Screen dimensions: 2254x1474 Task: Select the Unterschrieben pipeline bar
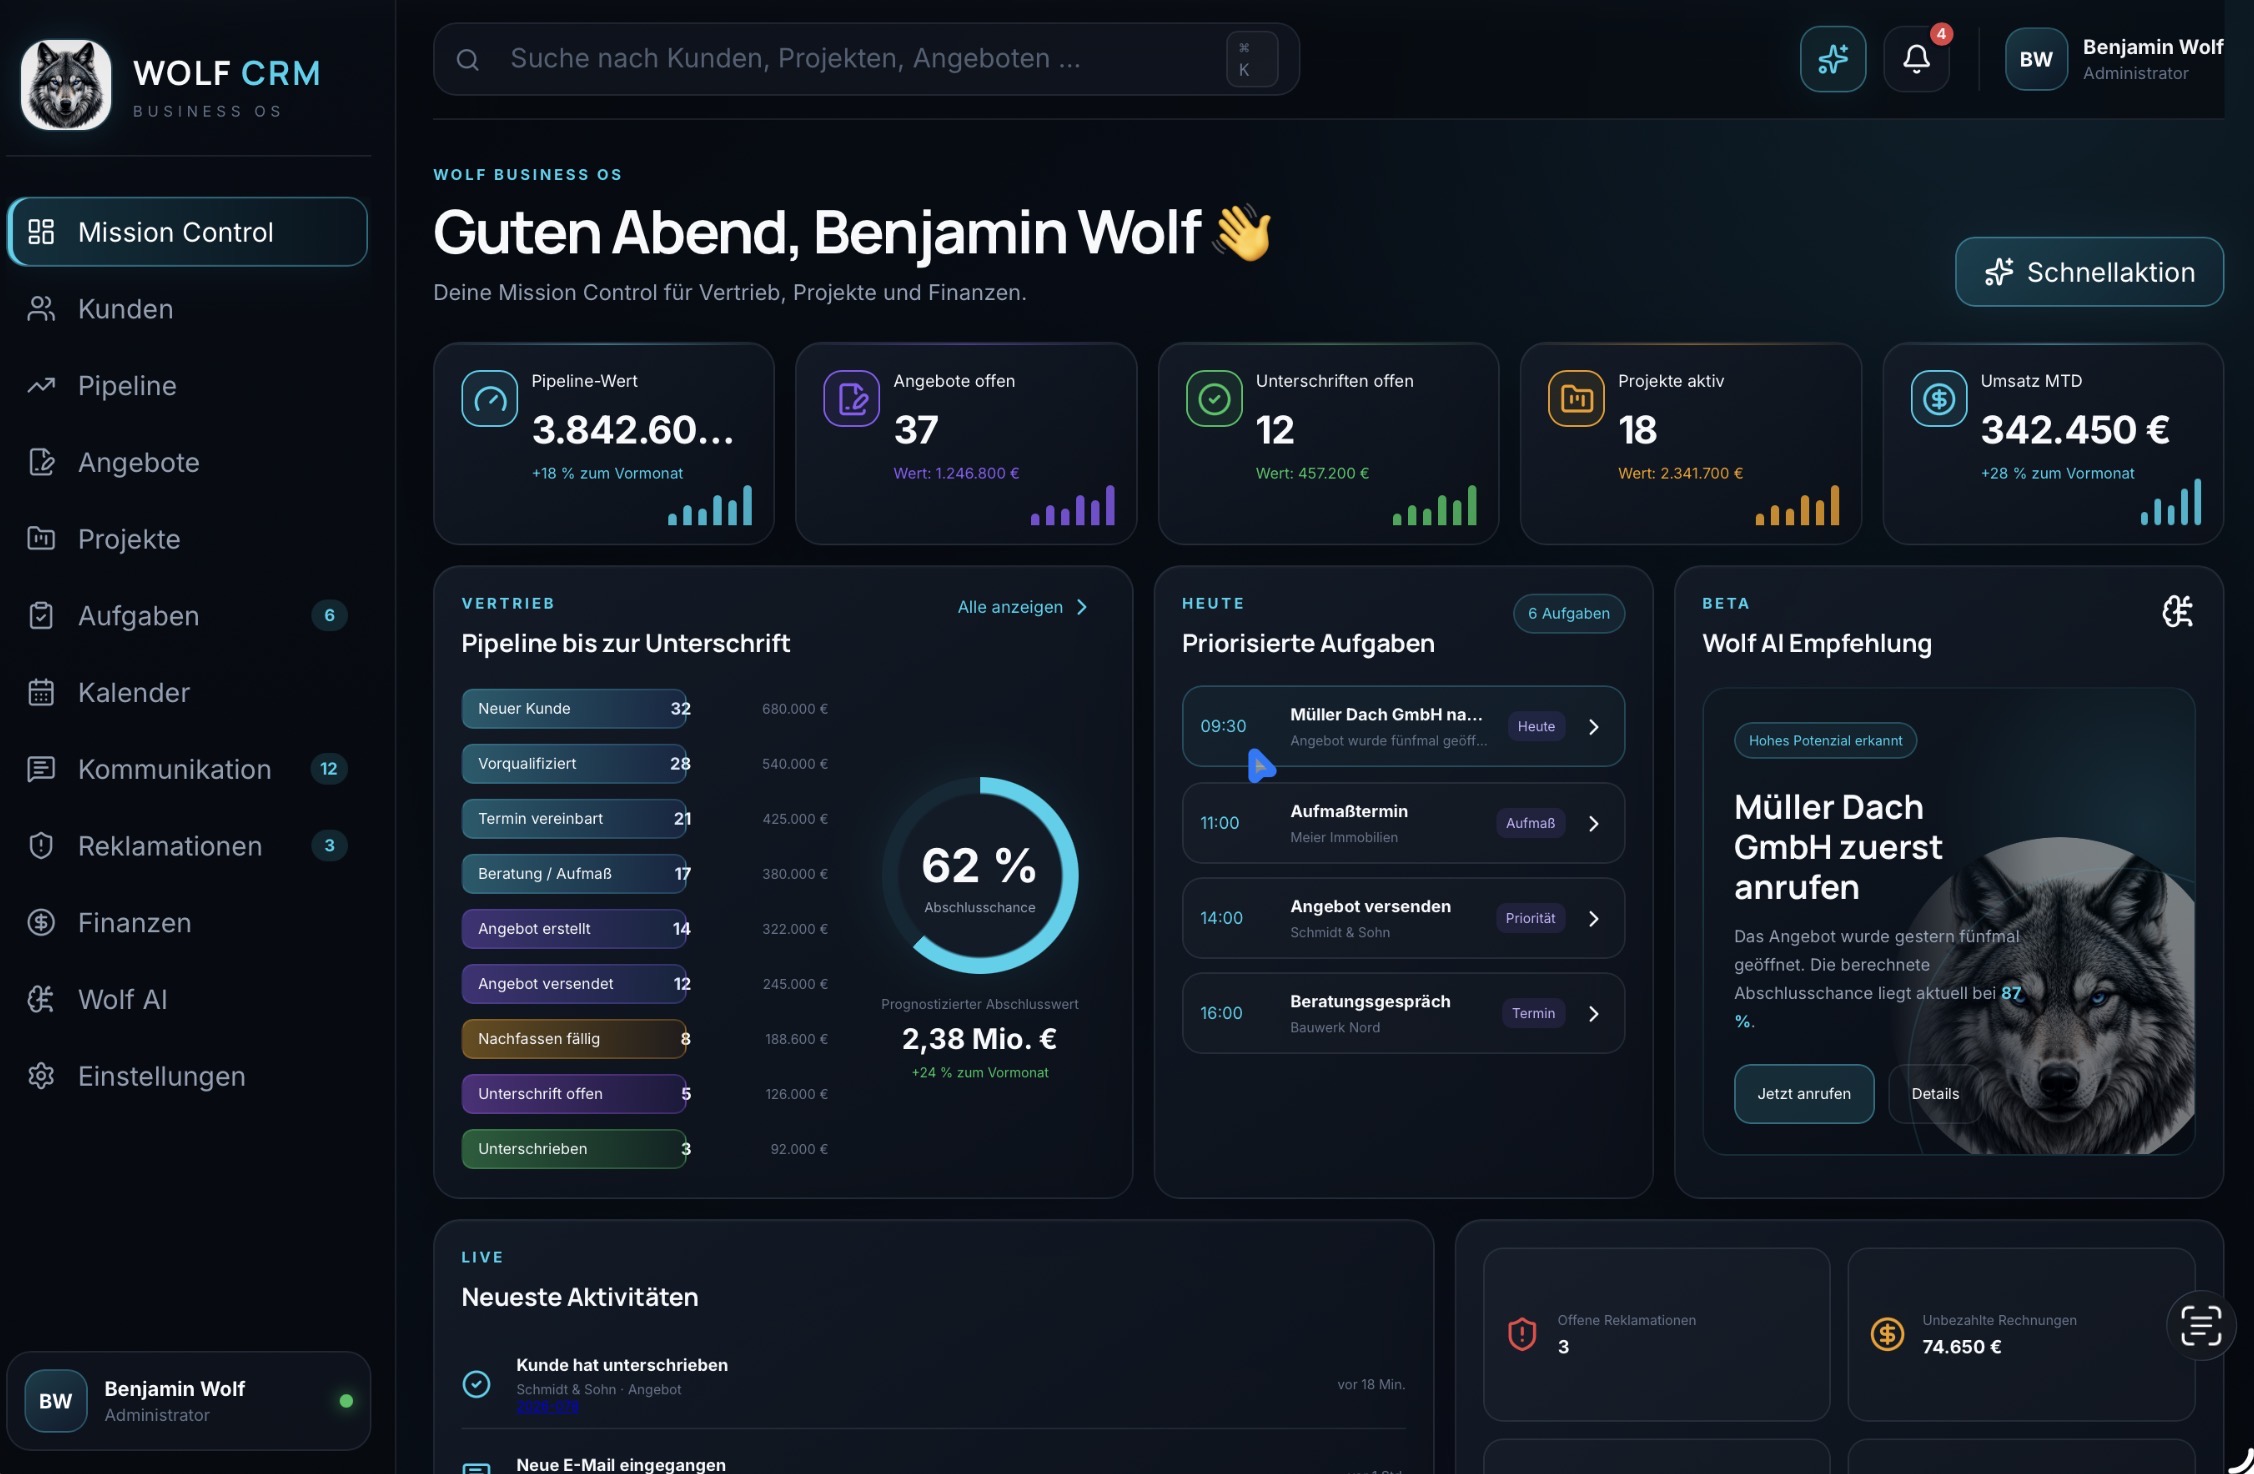tap(574, 1149)
